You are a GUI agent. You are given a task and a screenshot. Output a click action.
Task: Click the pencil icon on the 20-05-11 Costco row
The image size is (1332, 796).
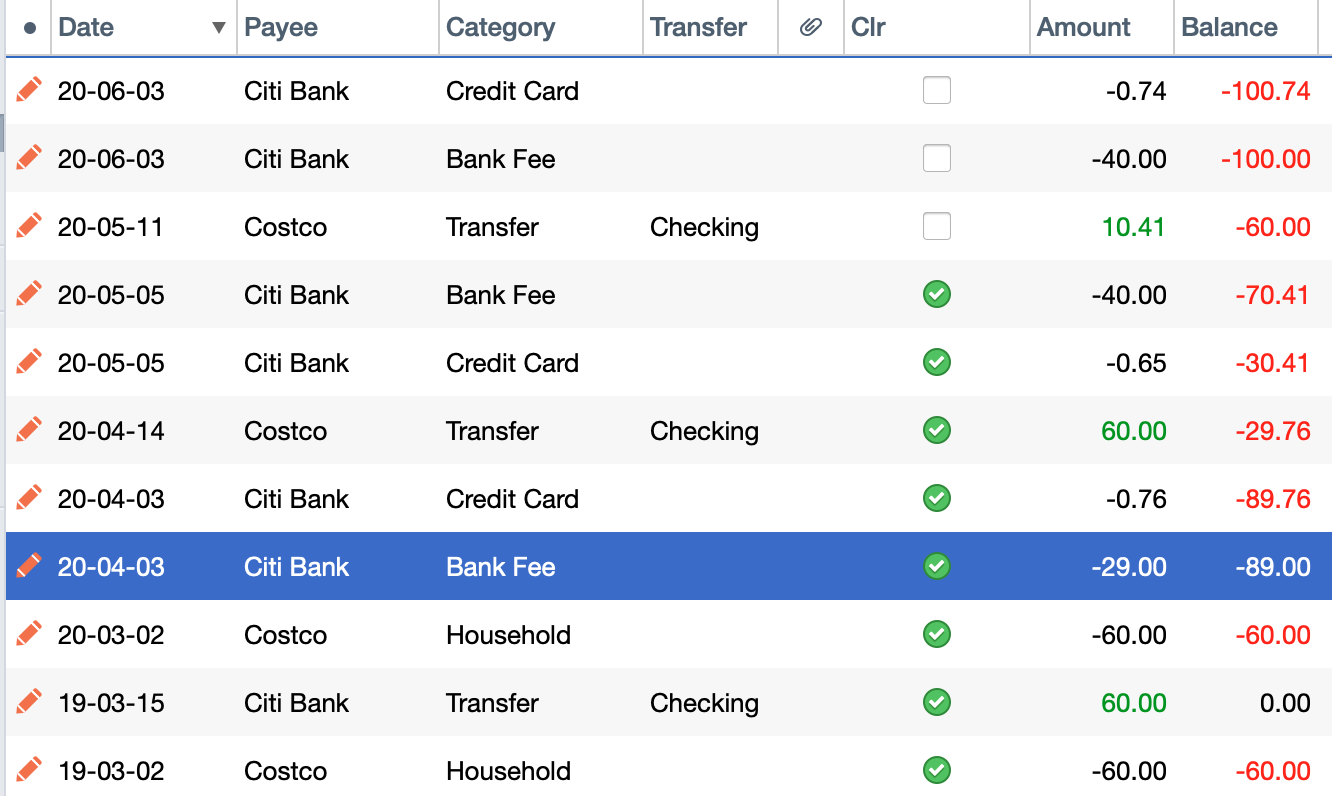(29, 227)
